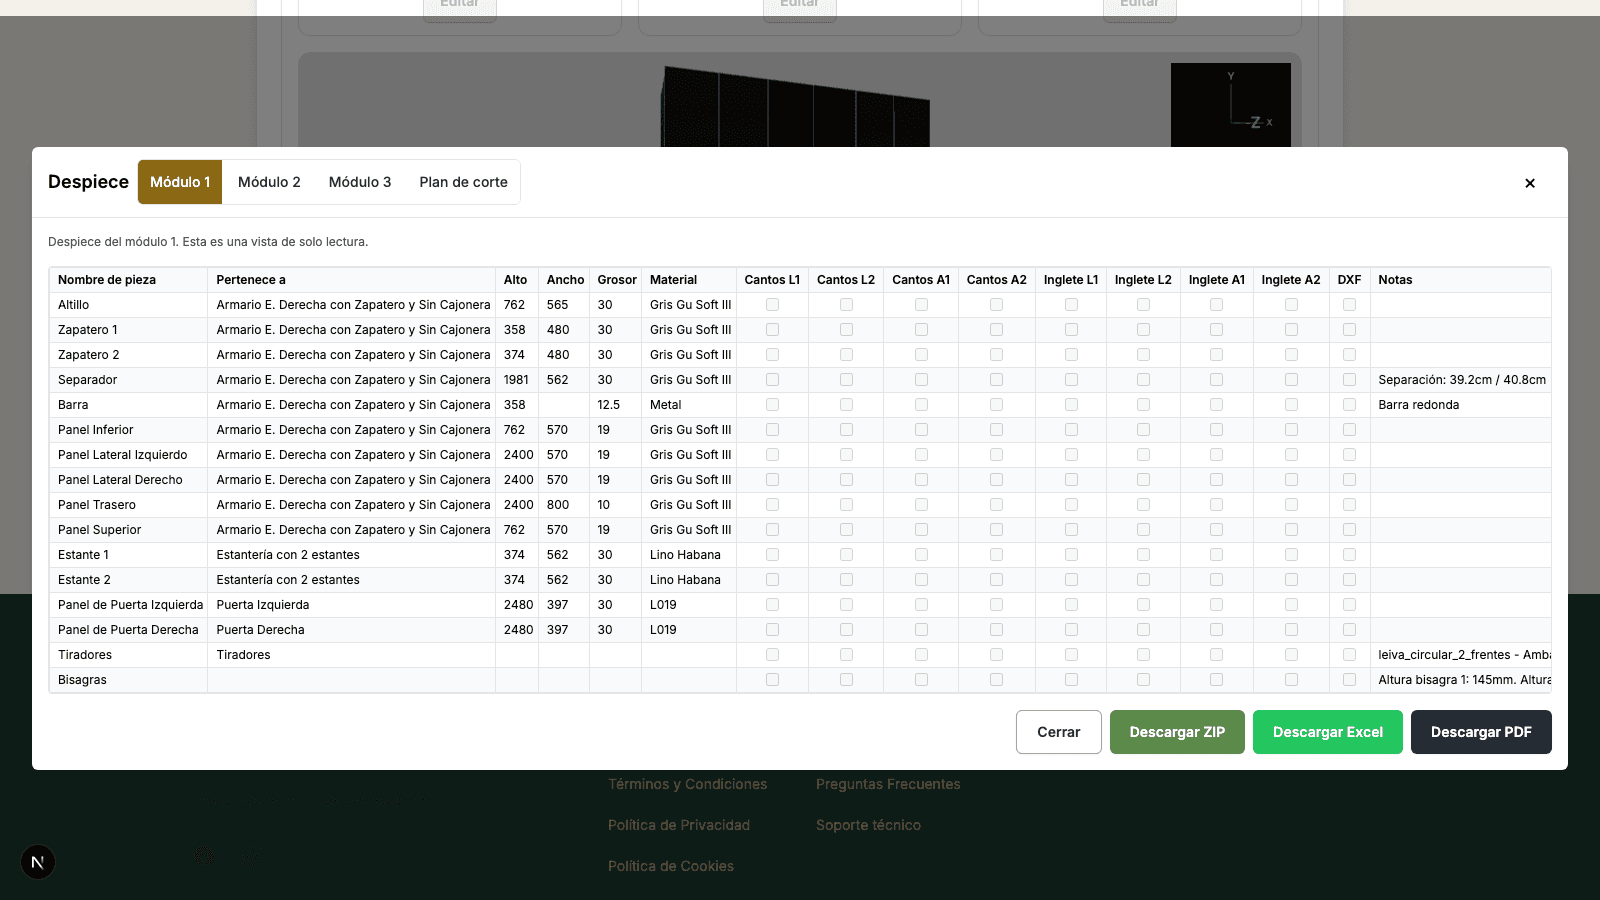
Task: Click the Cerrar button
Action: [1059, 732]
